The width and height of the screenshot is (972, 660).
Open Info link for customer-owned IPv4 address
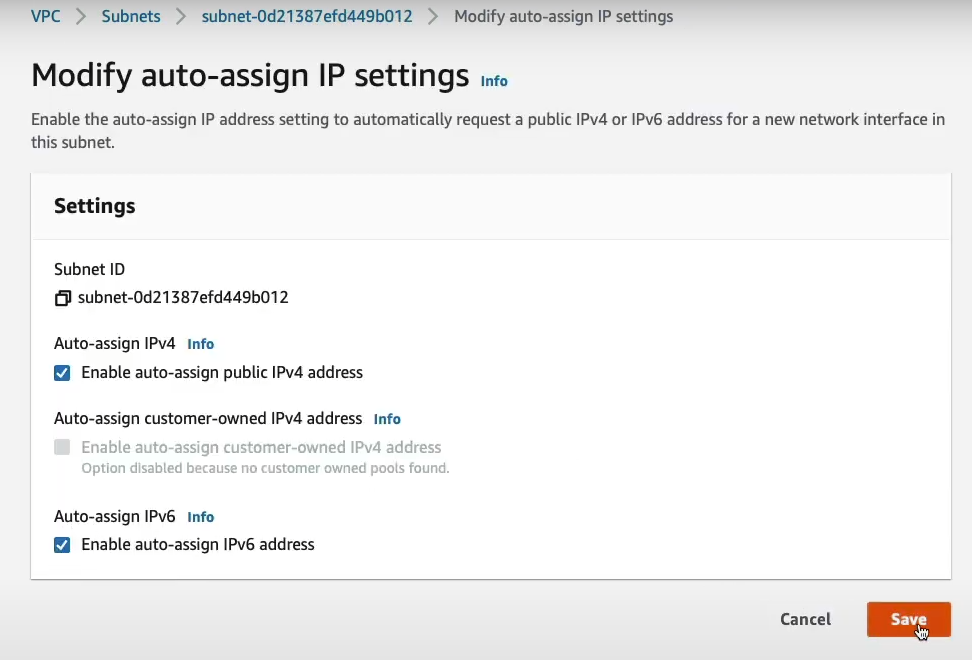tap(387, 419)
